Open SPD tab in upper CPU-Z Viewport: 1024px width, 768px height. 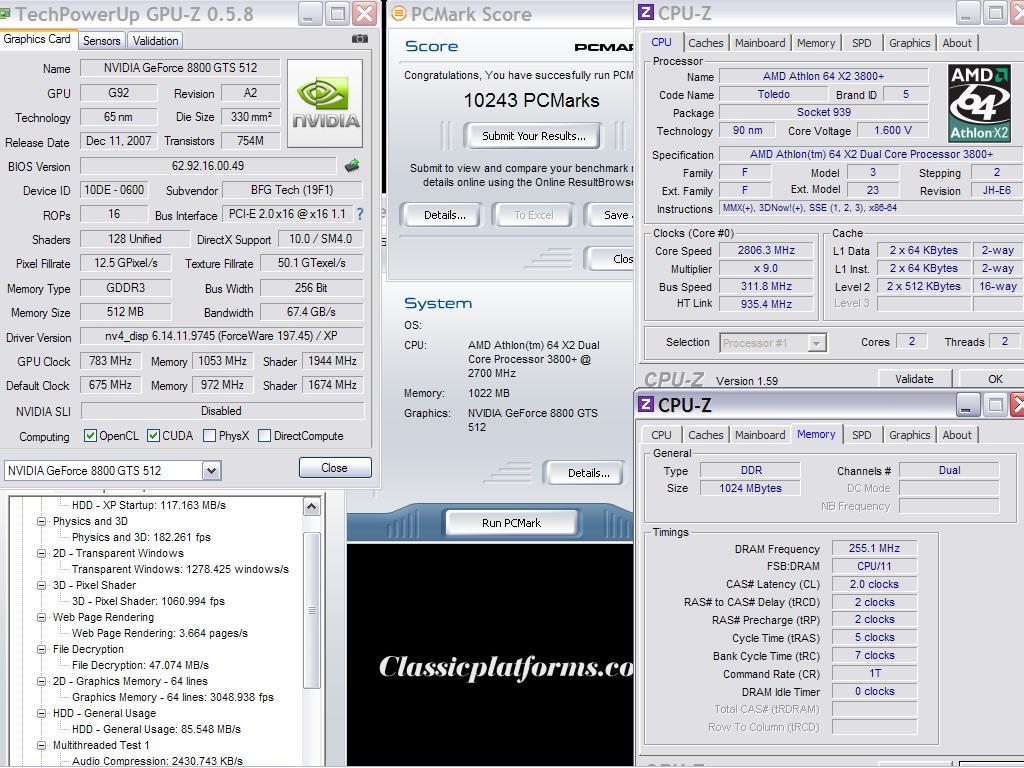pyautogui.click(x=861, y=43)
